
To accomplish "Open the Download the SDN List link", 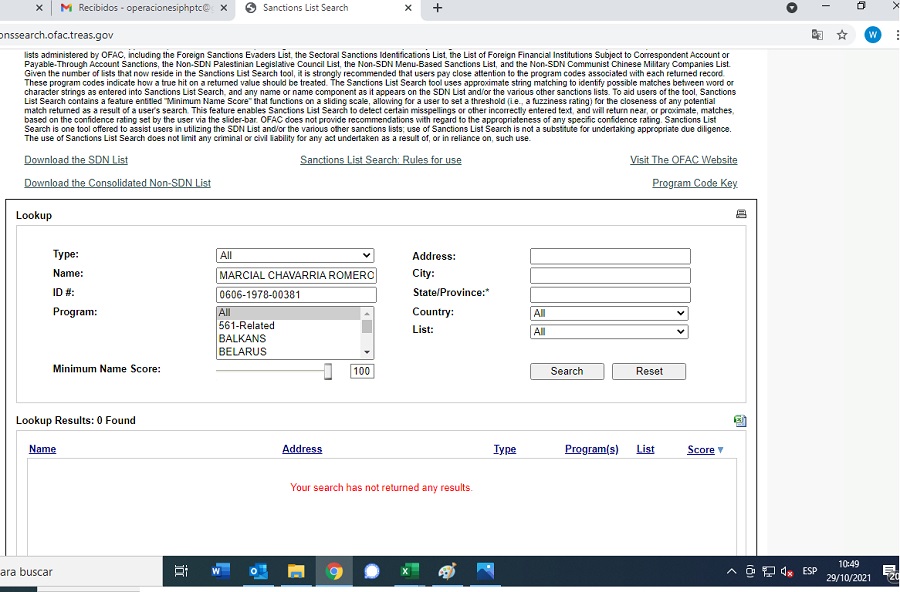I will pos(76,160).
